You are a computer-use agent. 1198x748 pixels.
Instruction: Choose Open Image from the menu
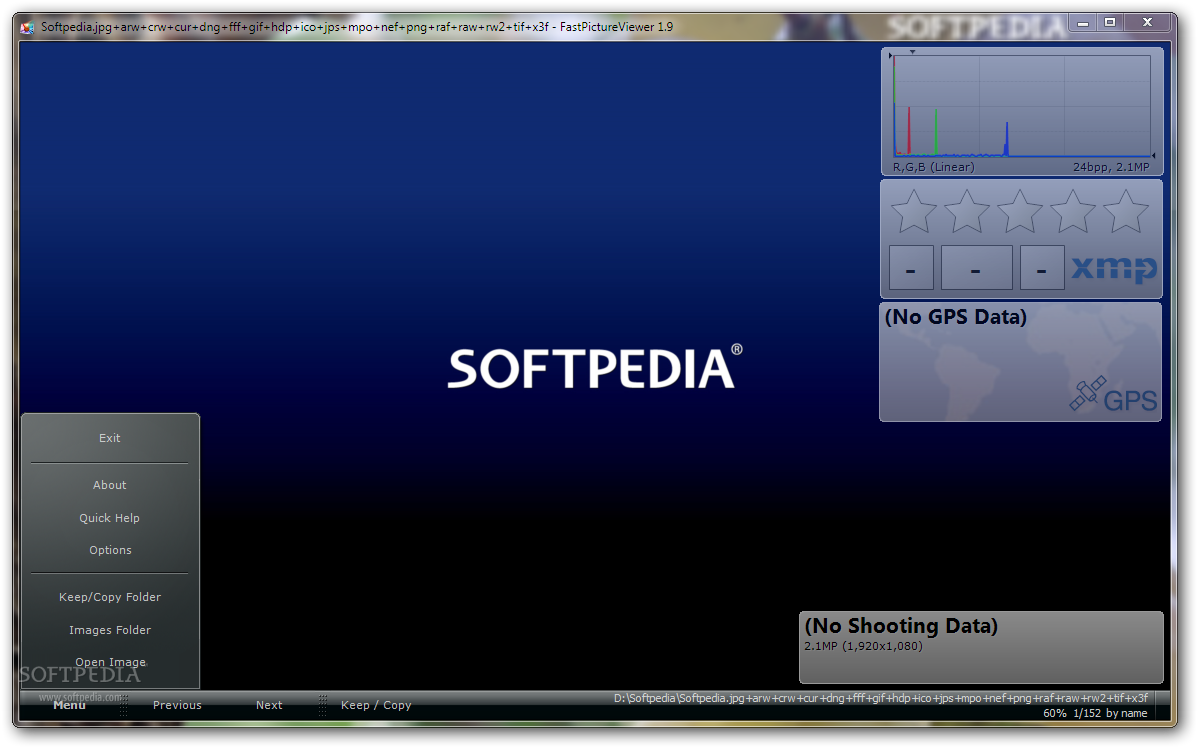tap(110, 662)
